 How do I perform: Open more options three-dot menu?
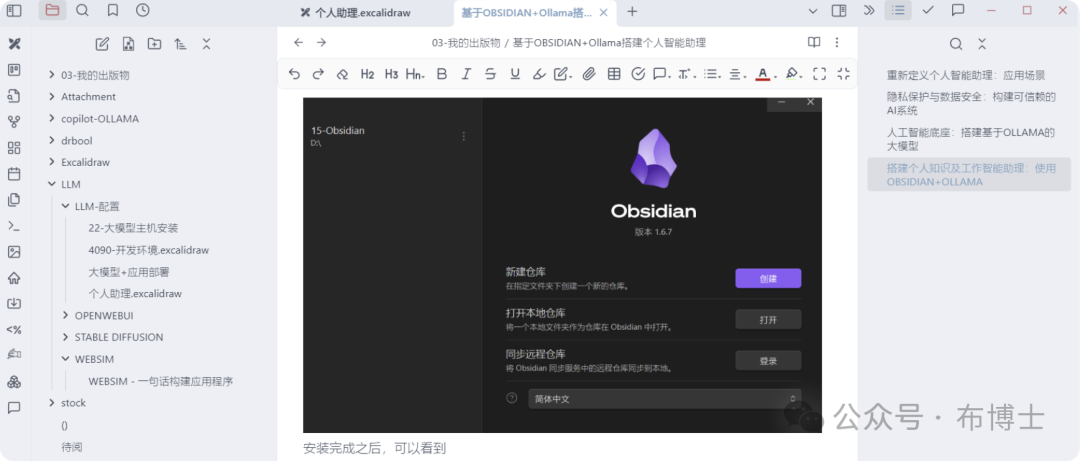tap(837, 43)
